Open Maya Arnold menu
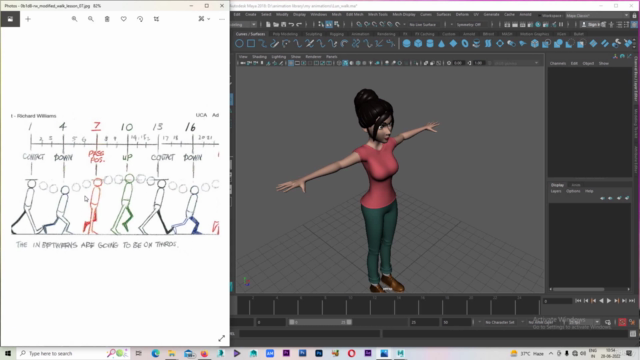640x360 pixels. [525, 14]
